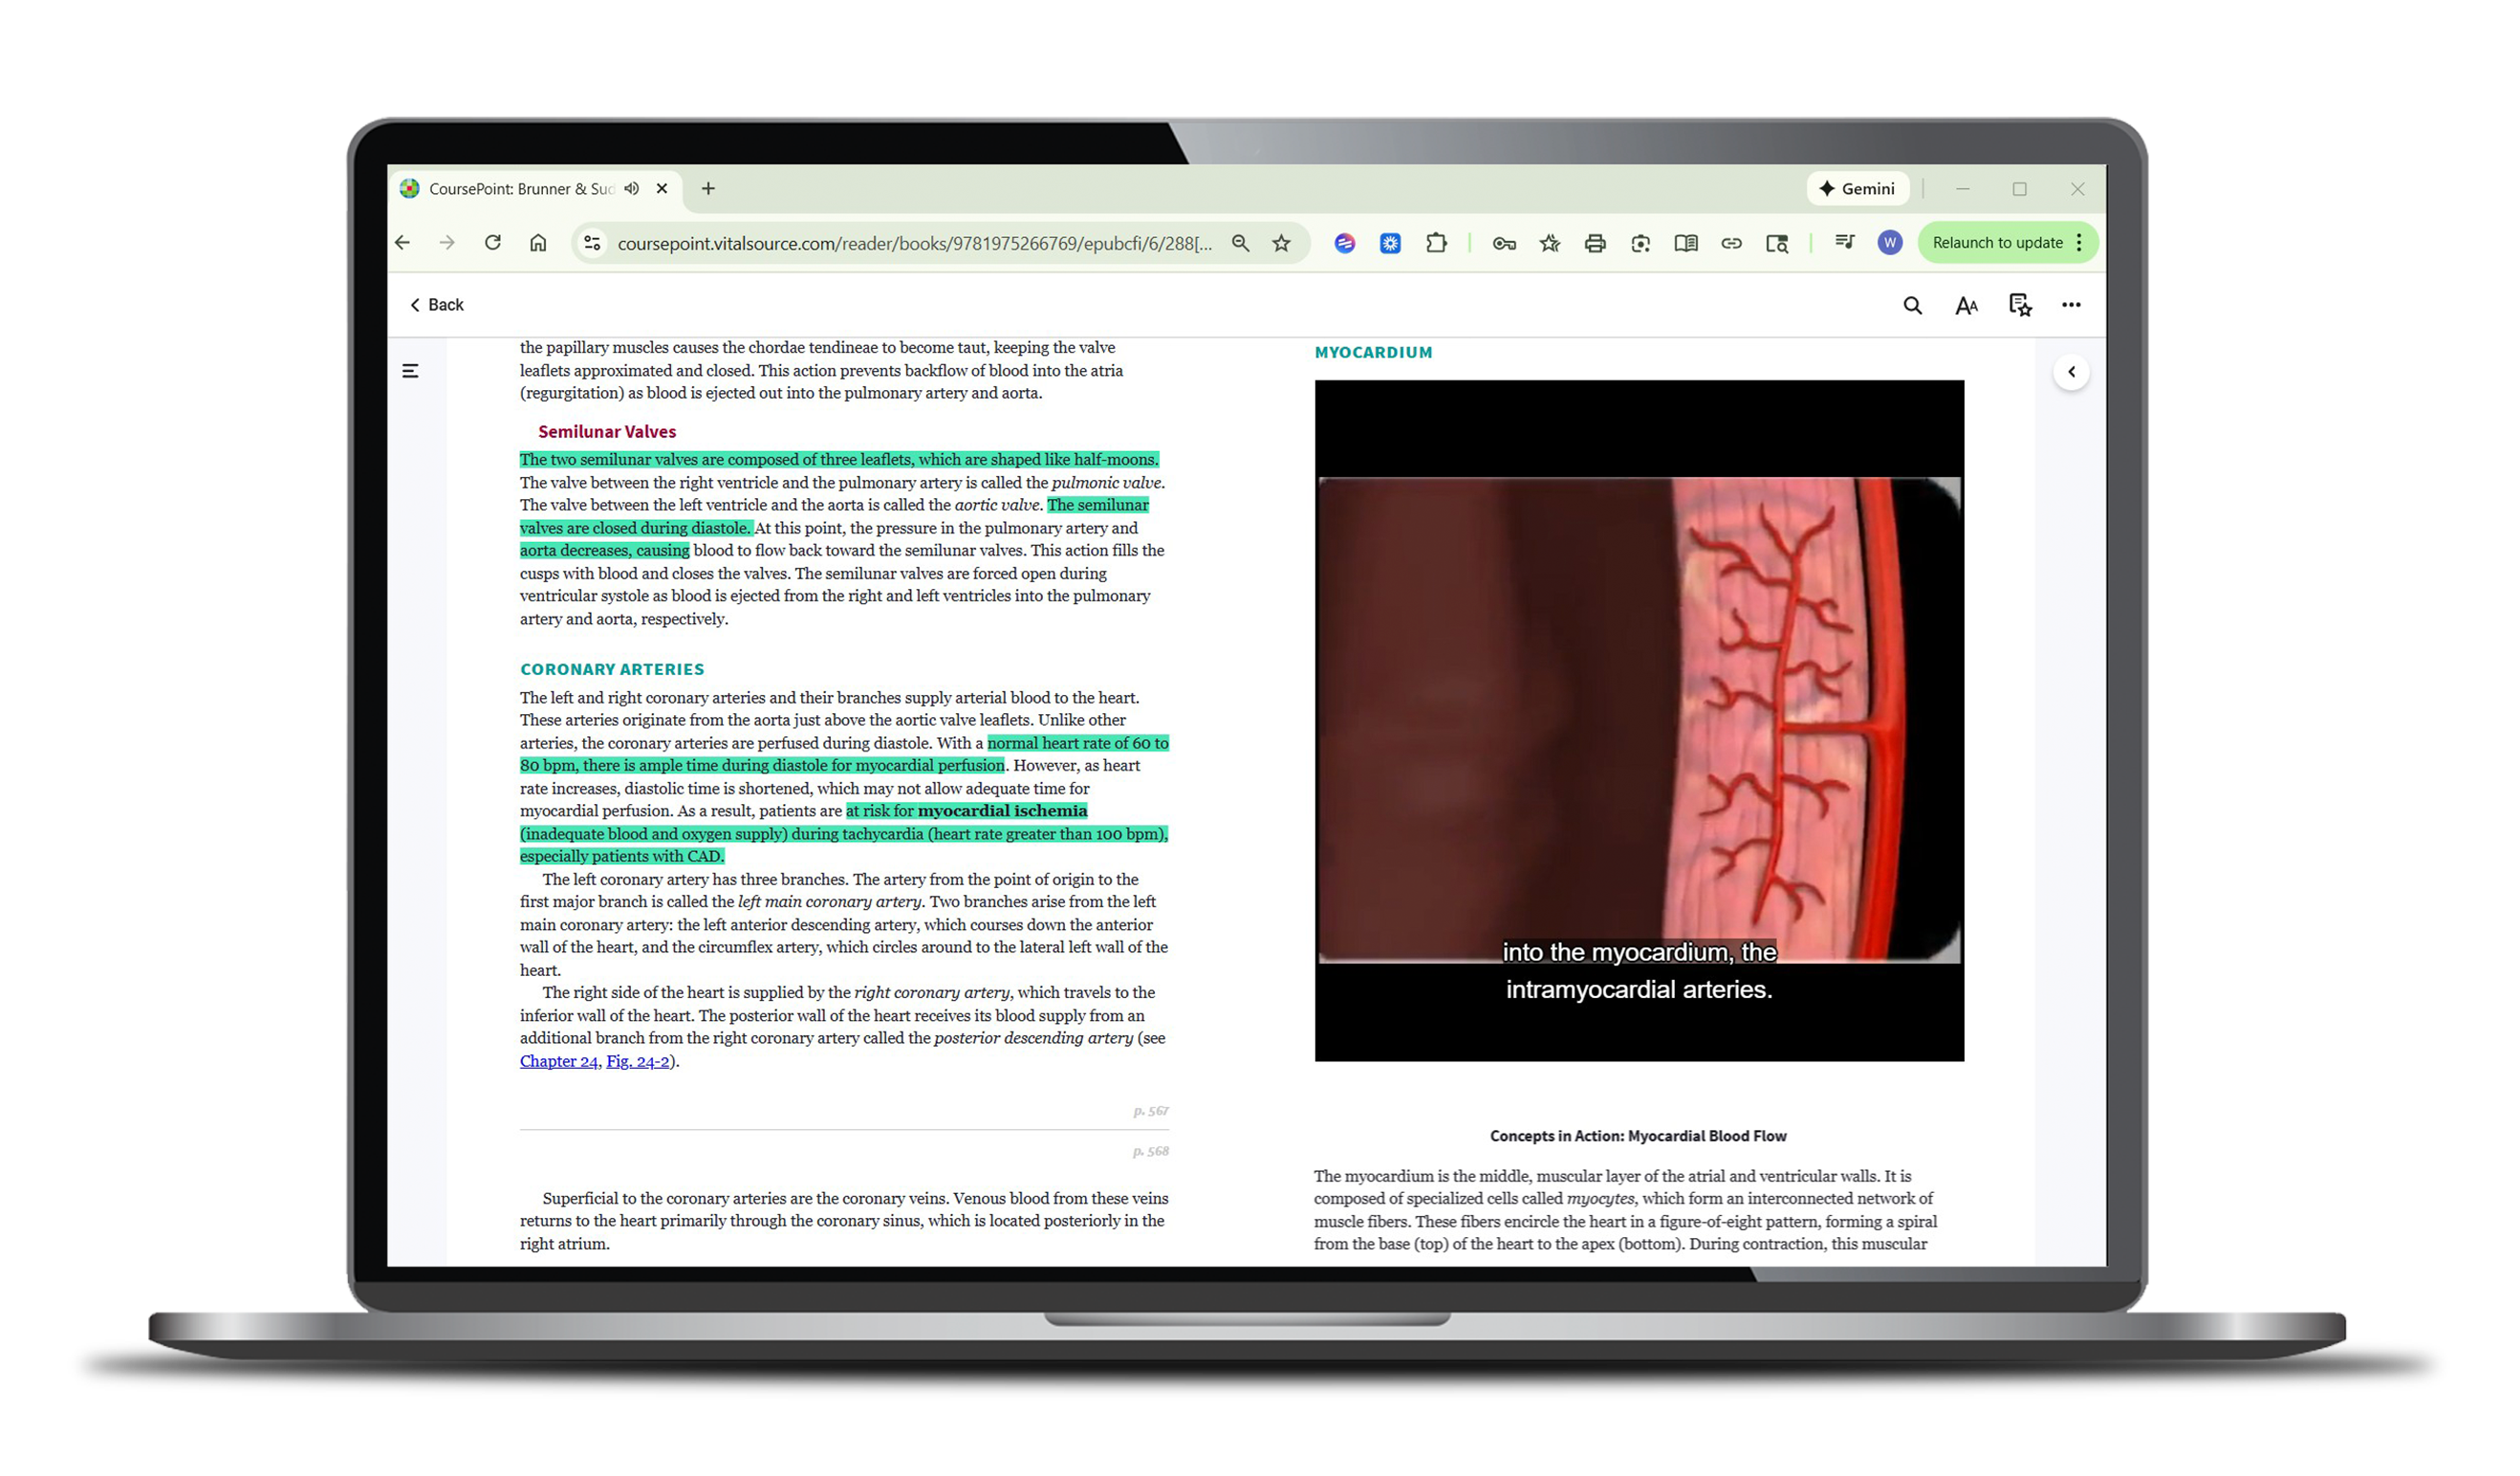Image resolution: width=2520 pixels, height=1476 pixels.
Task: Open the notes and highlights icon
Action: 2019,305
